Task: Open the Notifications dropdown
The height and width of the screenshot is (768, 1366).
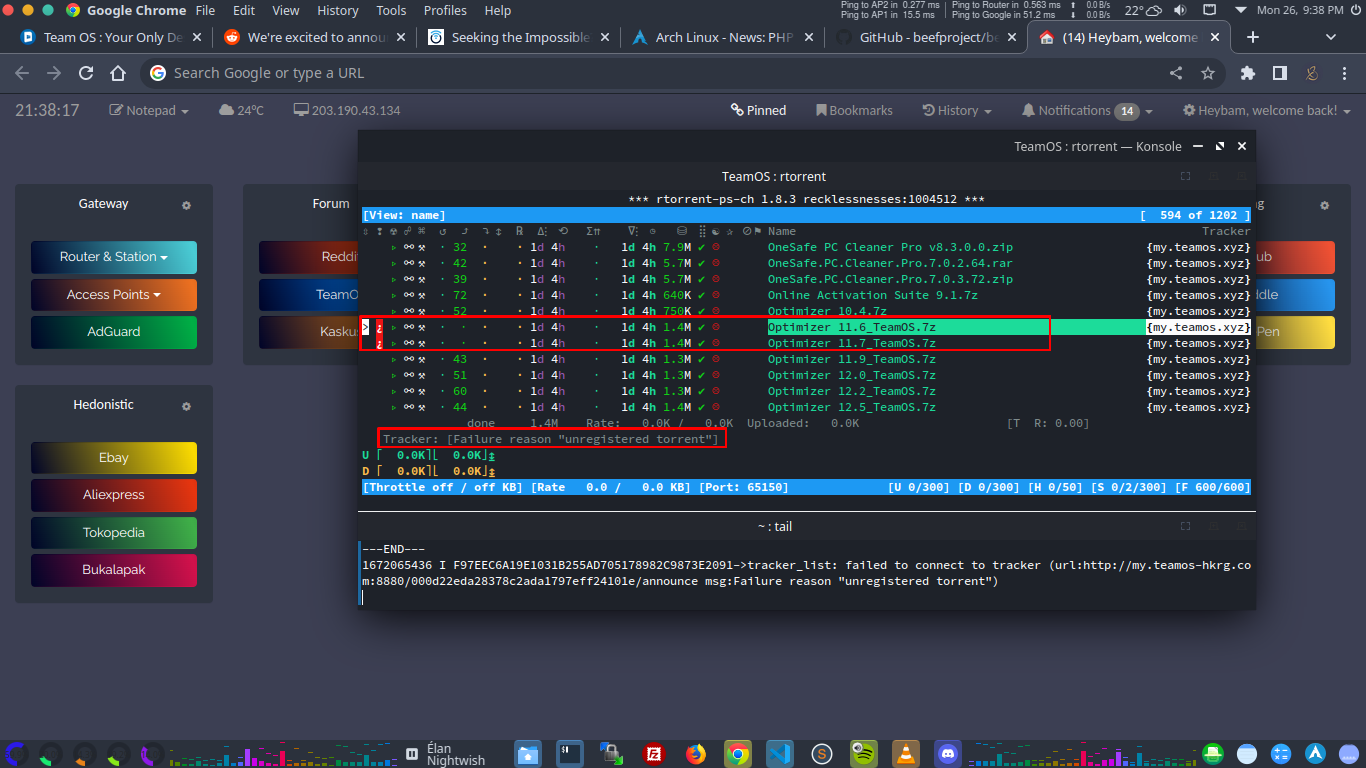Action: pos(1087,110)
